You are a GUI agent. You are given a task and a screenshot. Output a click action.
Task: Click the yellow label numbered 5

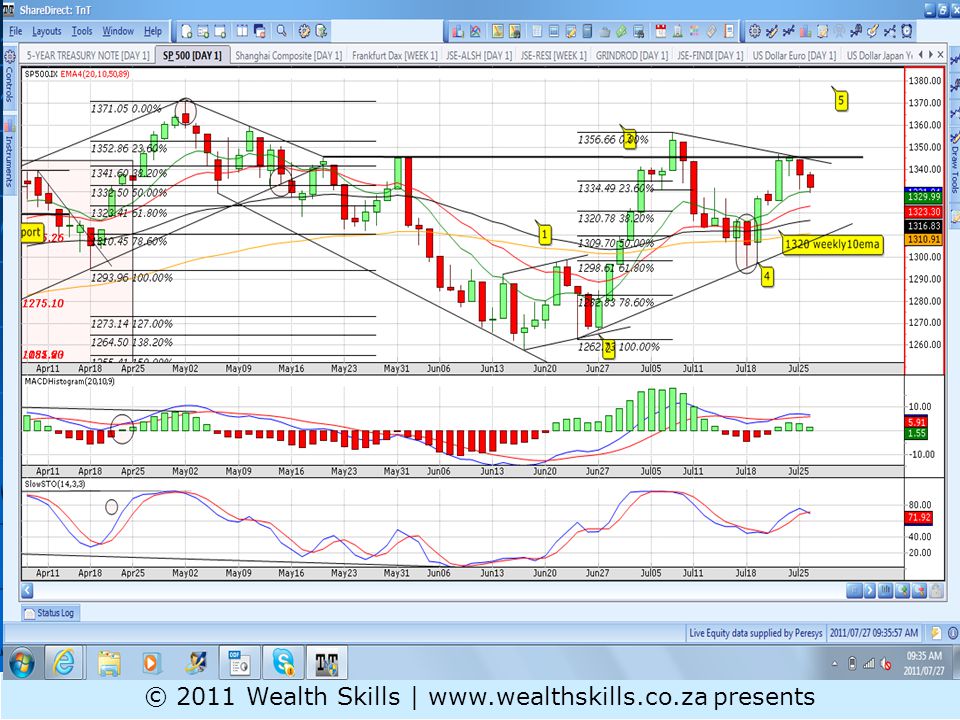coord(841,100)
